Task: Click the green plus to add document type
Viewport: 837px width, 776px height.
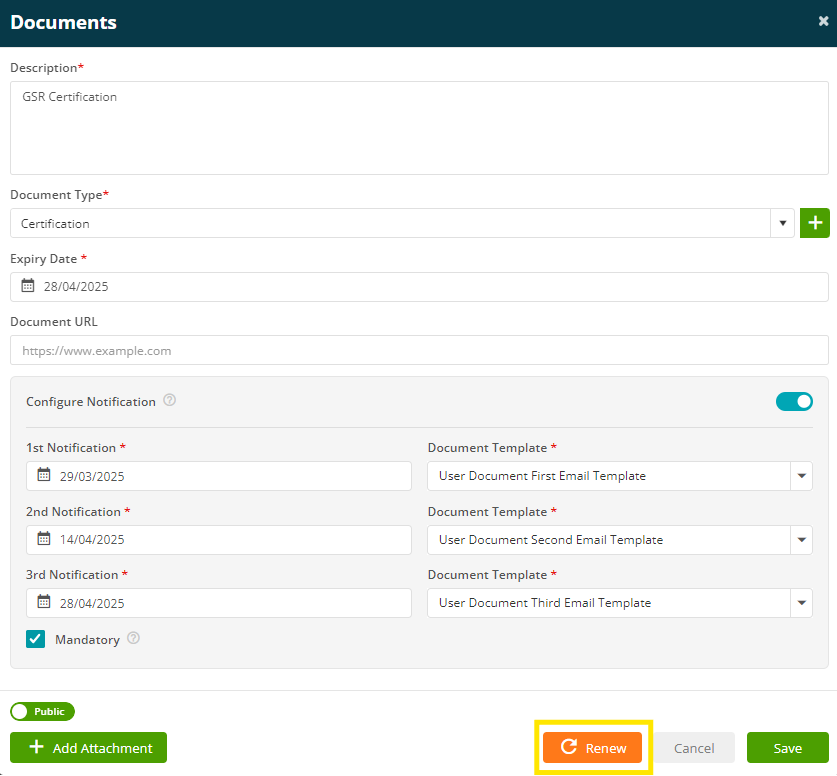Action: click(815, 223)
